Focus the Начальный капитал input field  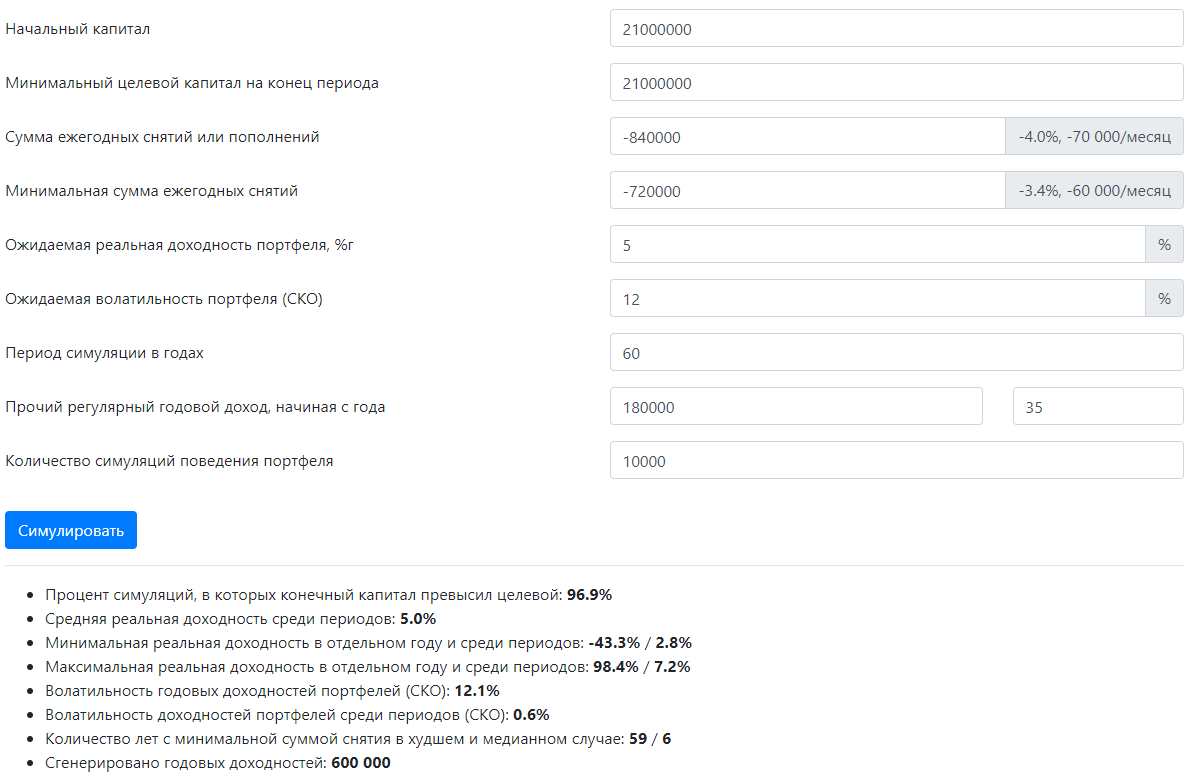[896, 29]
